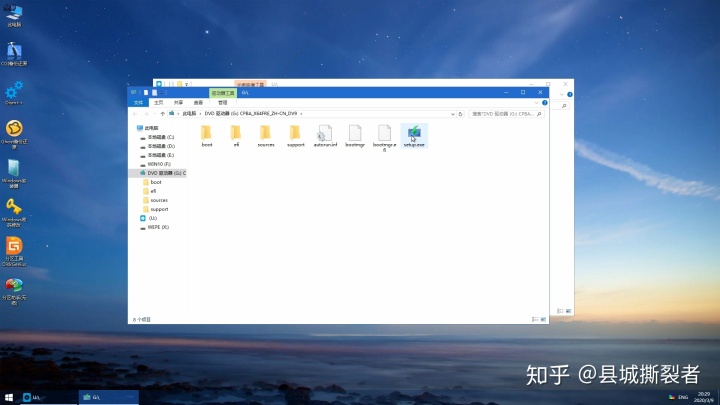Click search icon in background U:\ window
The image size is (720, 405).
pos(564,106)
